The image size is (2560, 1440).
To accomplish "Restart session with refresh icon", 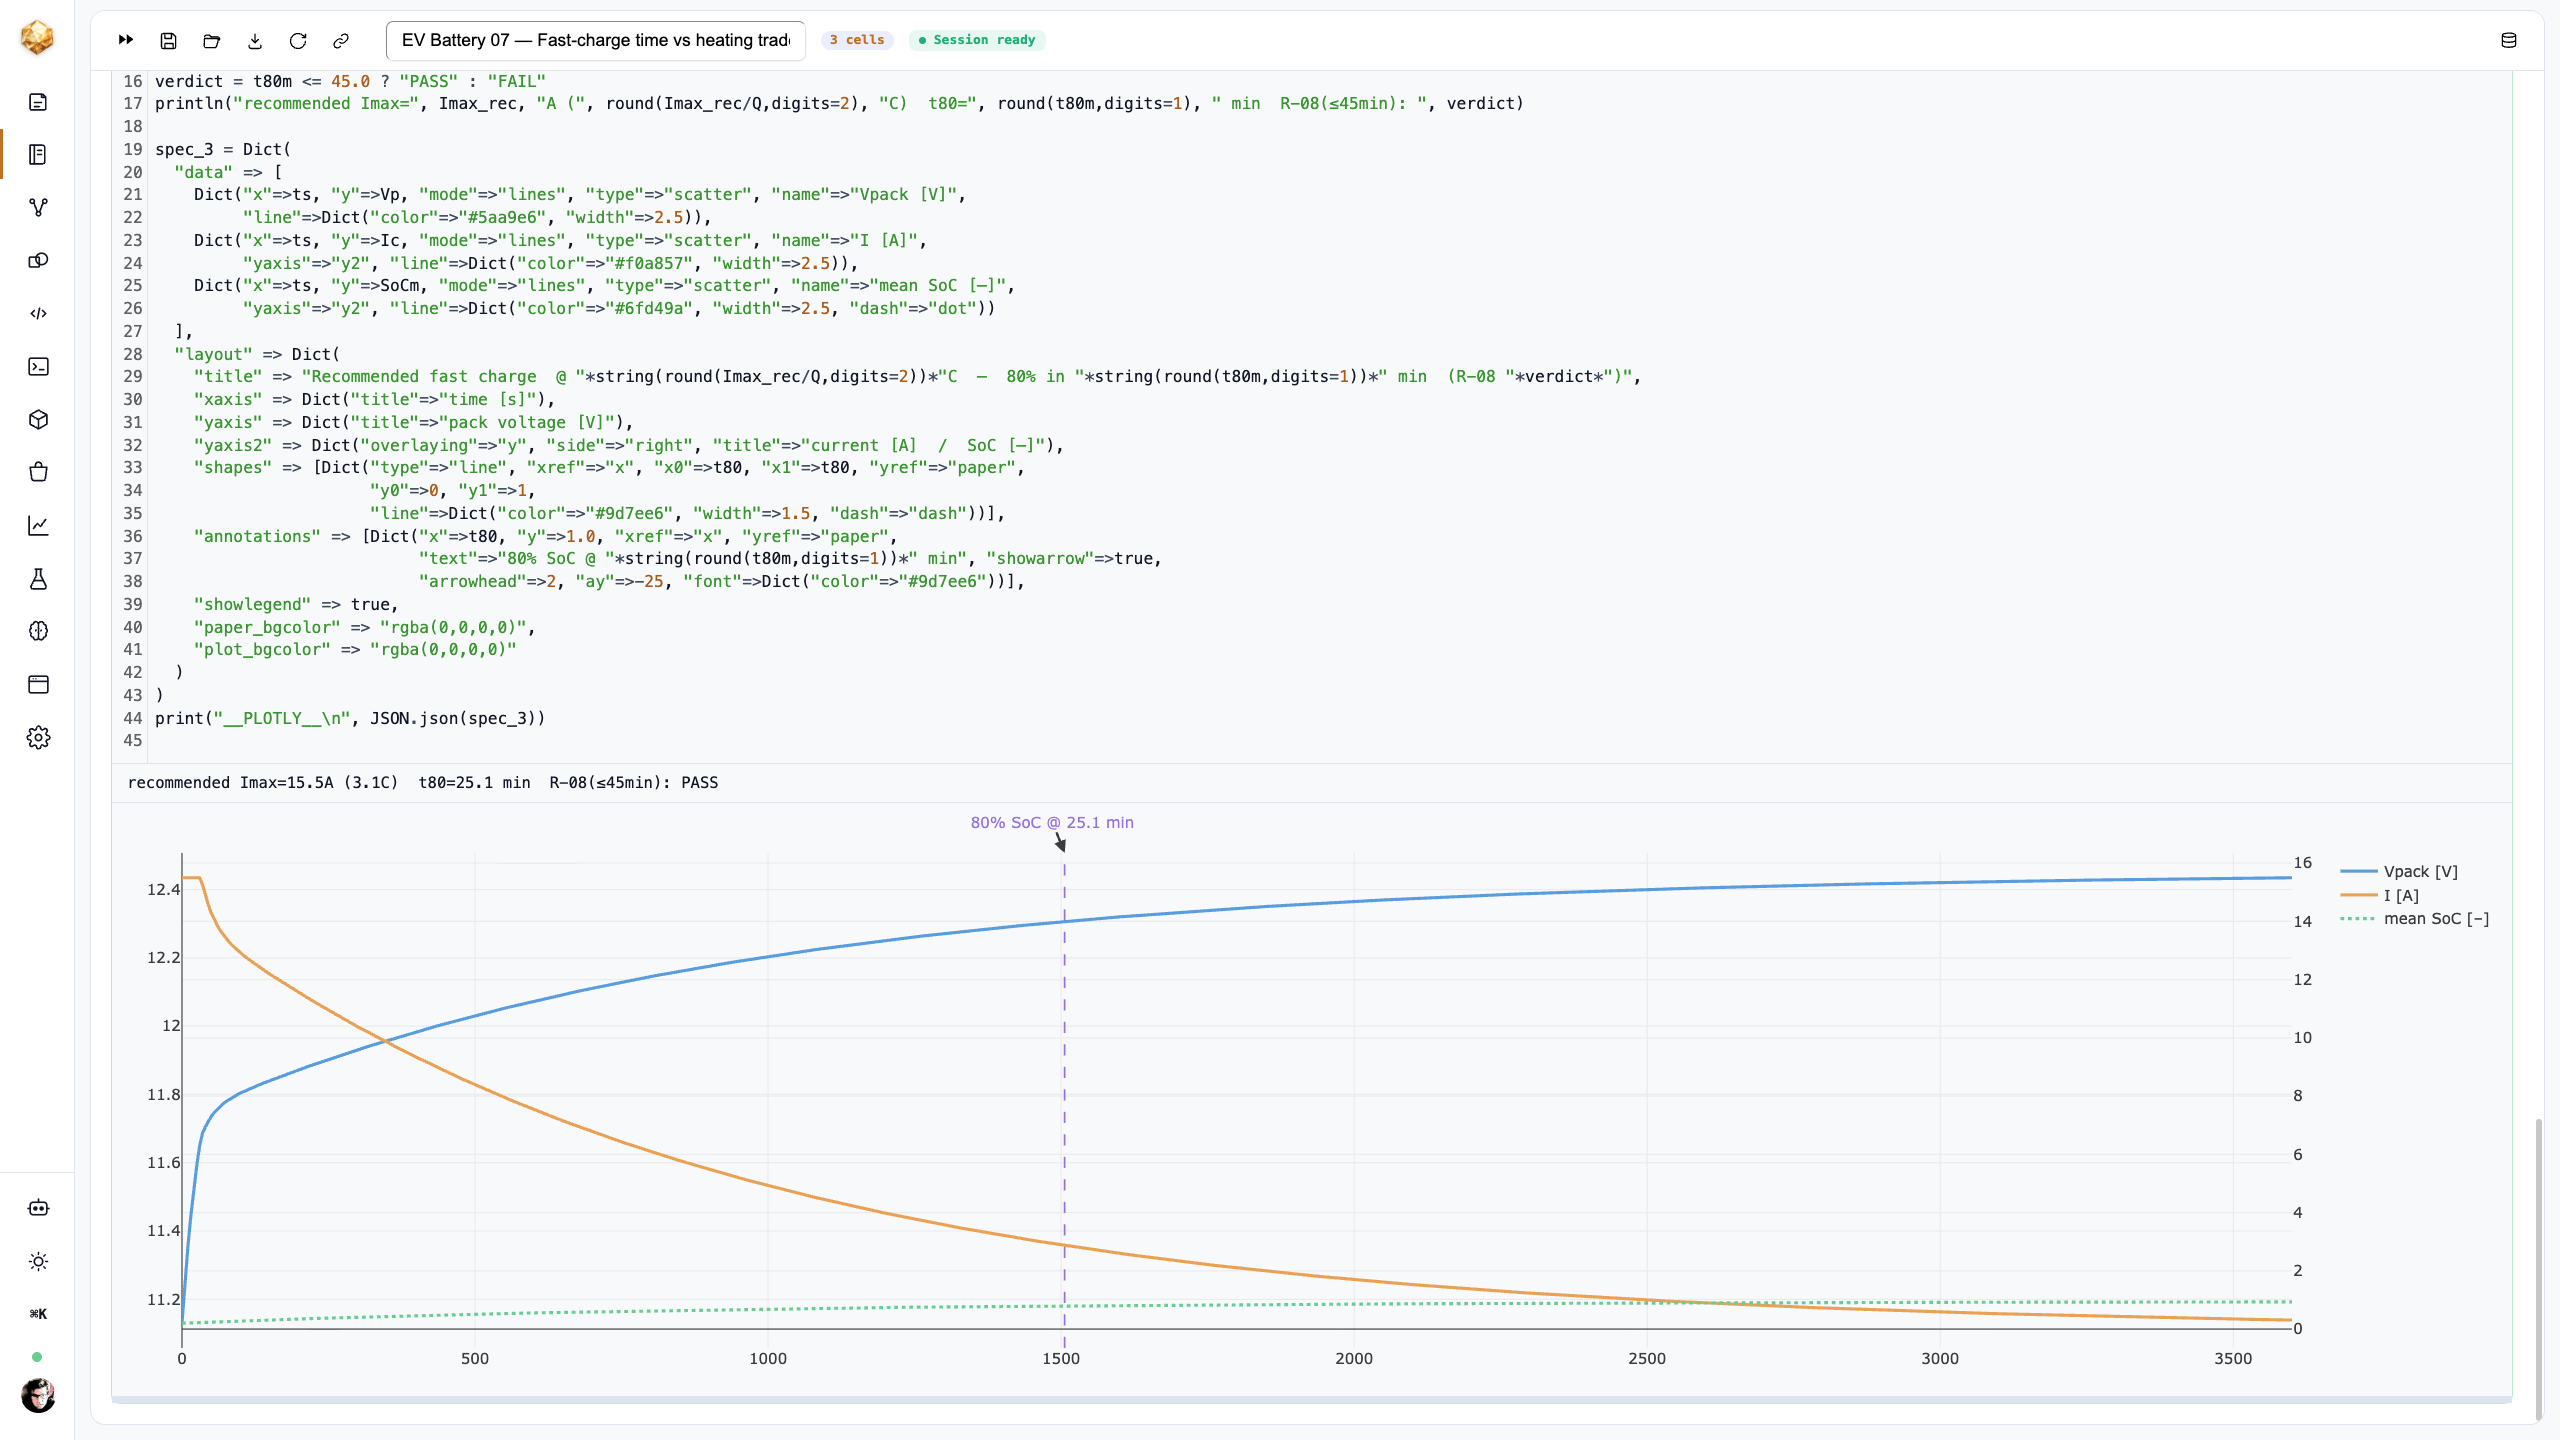I will [x=298, y=40].
